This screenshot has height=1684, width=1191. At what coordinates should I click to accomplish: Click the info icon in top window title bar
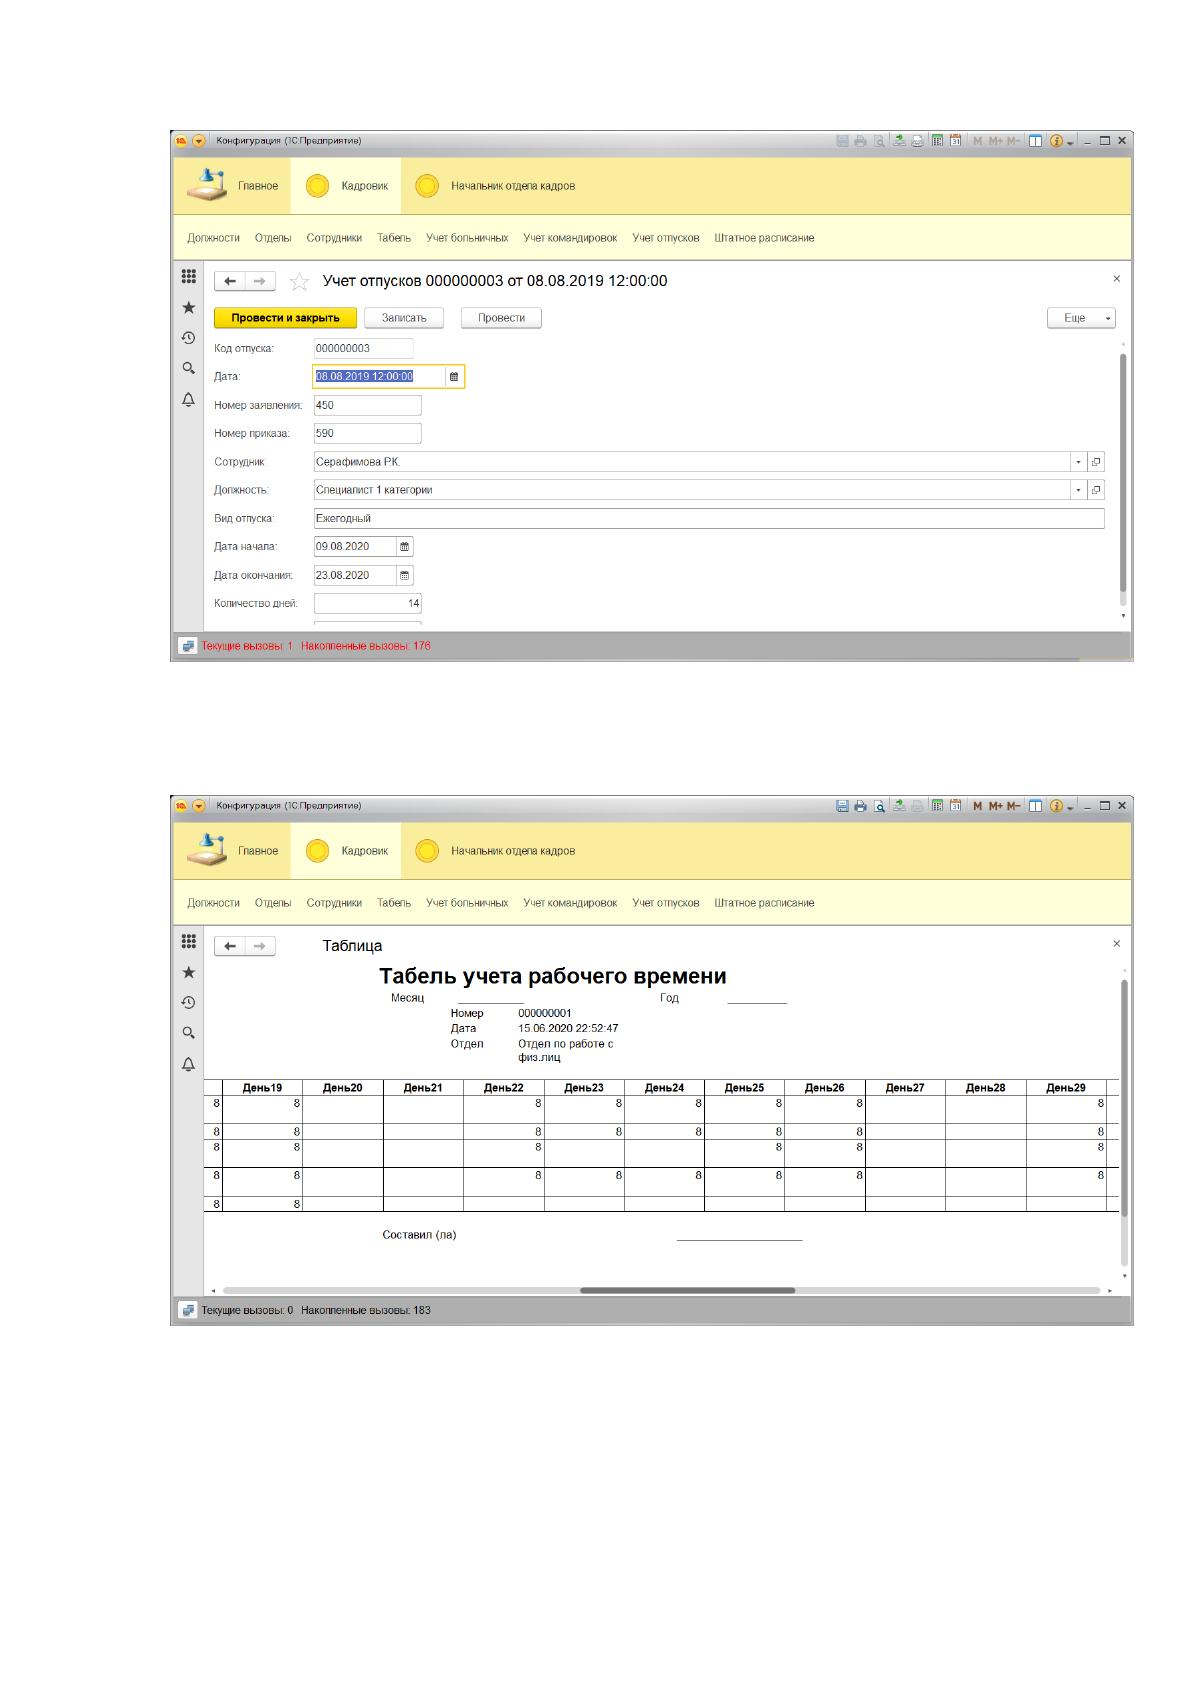coord(1056,141)
